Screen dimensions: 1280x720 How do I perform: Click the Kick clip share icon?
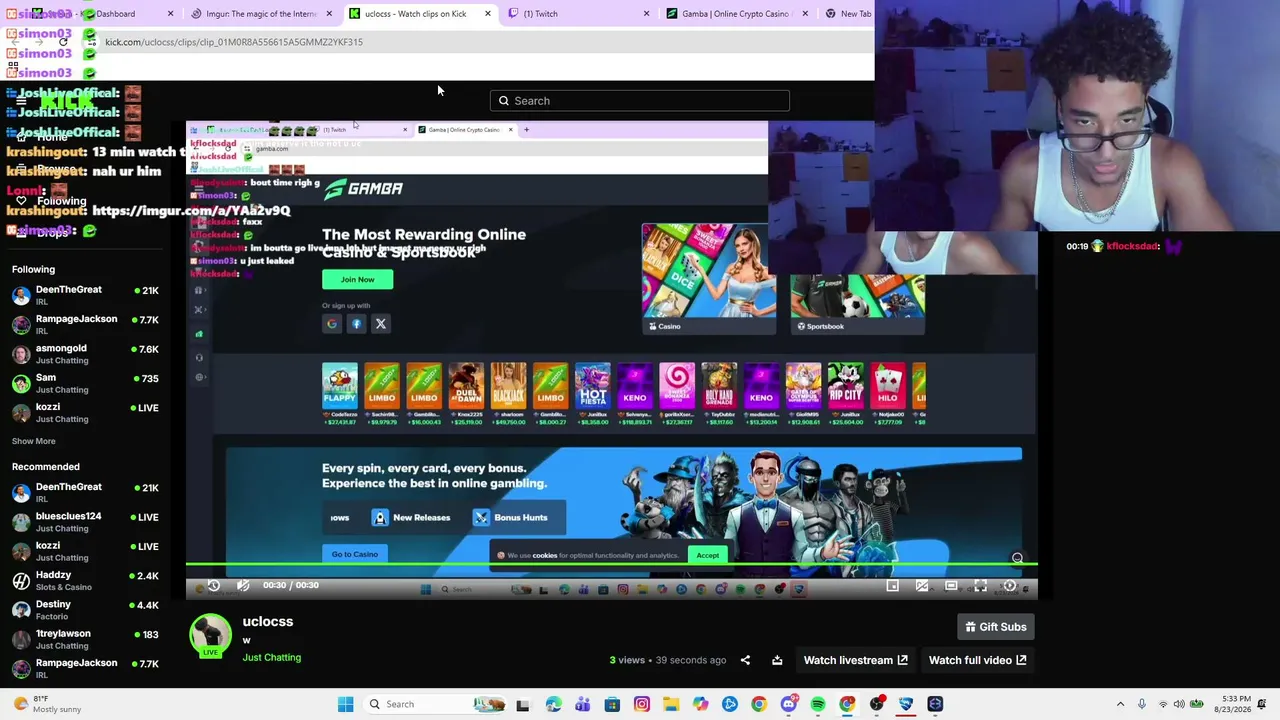click(x=745, y=660)
